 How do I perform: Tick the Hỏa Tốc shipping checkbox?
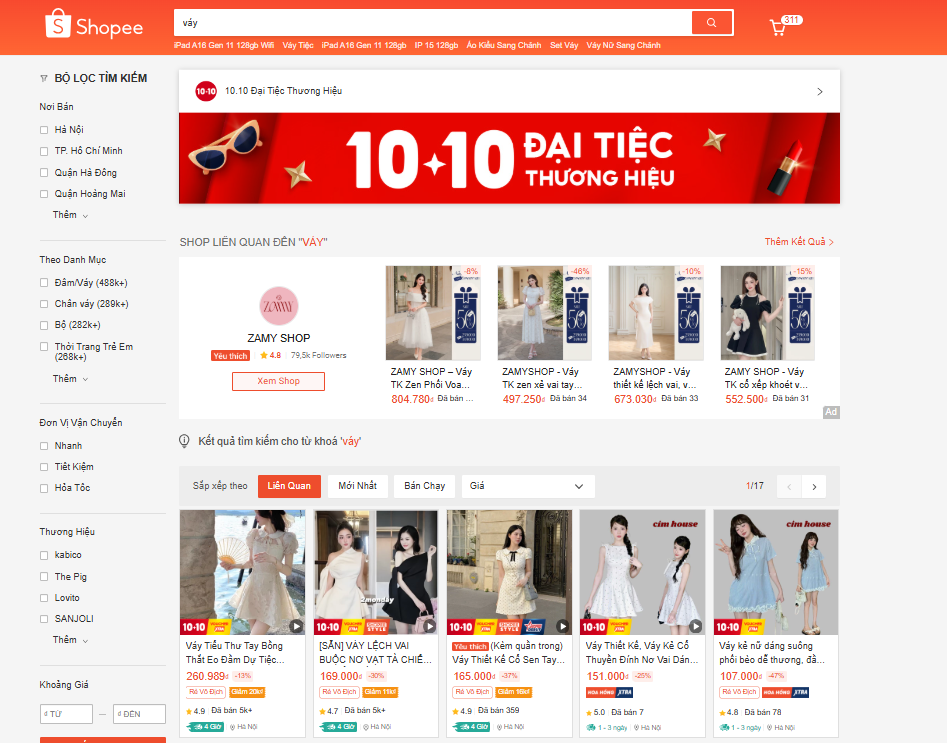click(44, 488)
